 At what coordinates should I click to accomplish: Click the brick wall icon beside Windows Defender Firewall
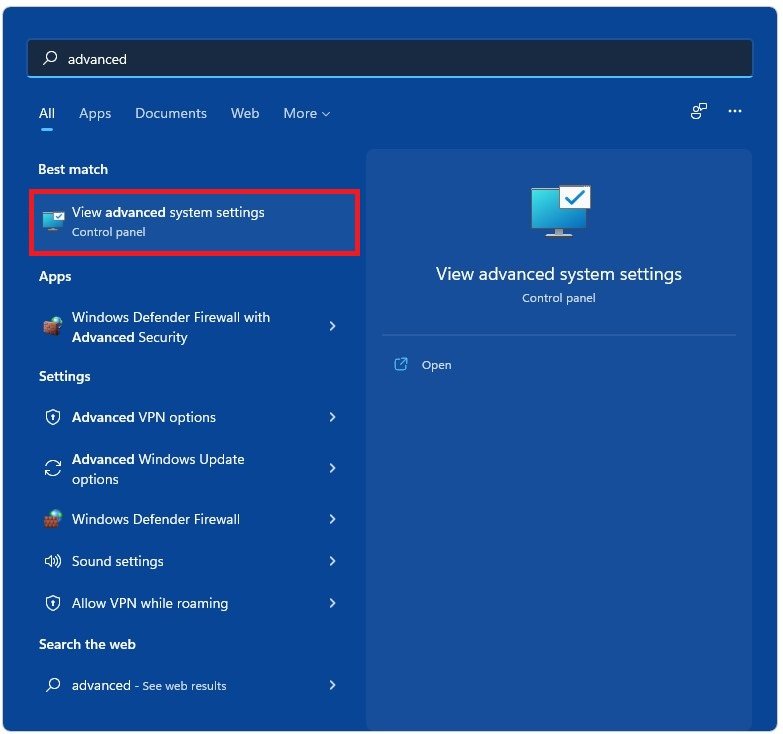(52, 519)
